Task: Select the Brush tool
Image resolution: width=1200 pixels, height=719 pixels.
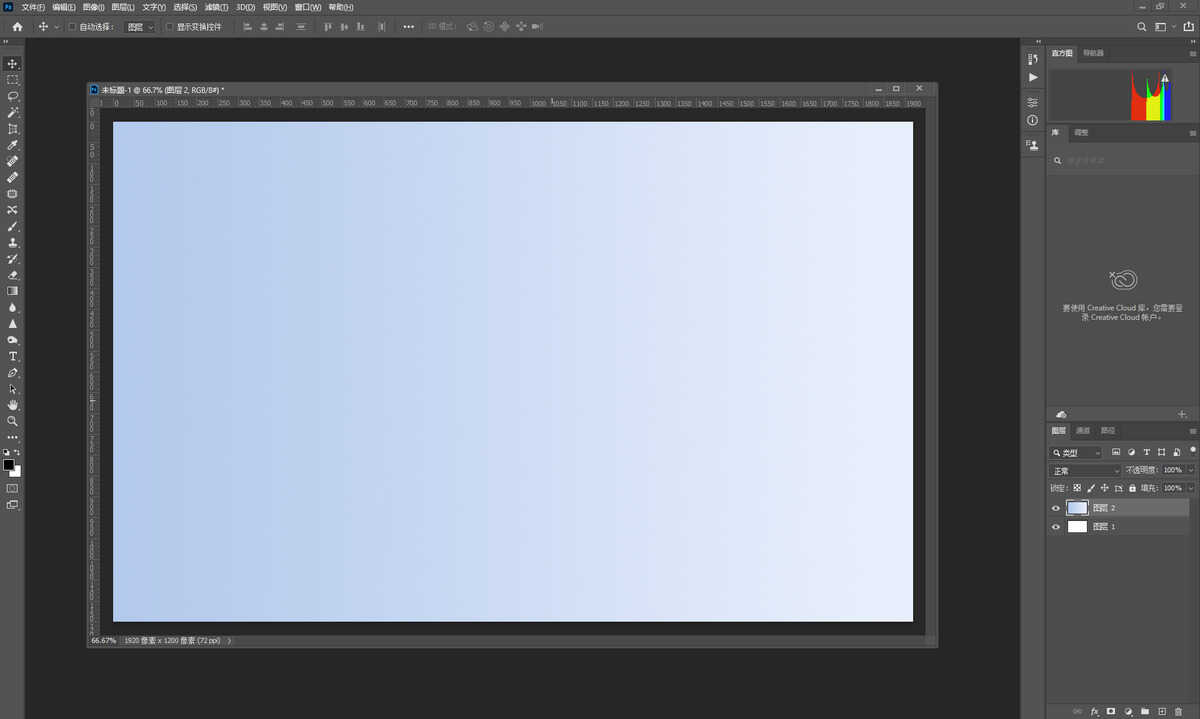Action: (x=13, y=226)
